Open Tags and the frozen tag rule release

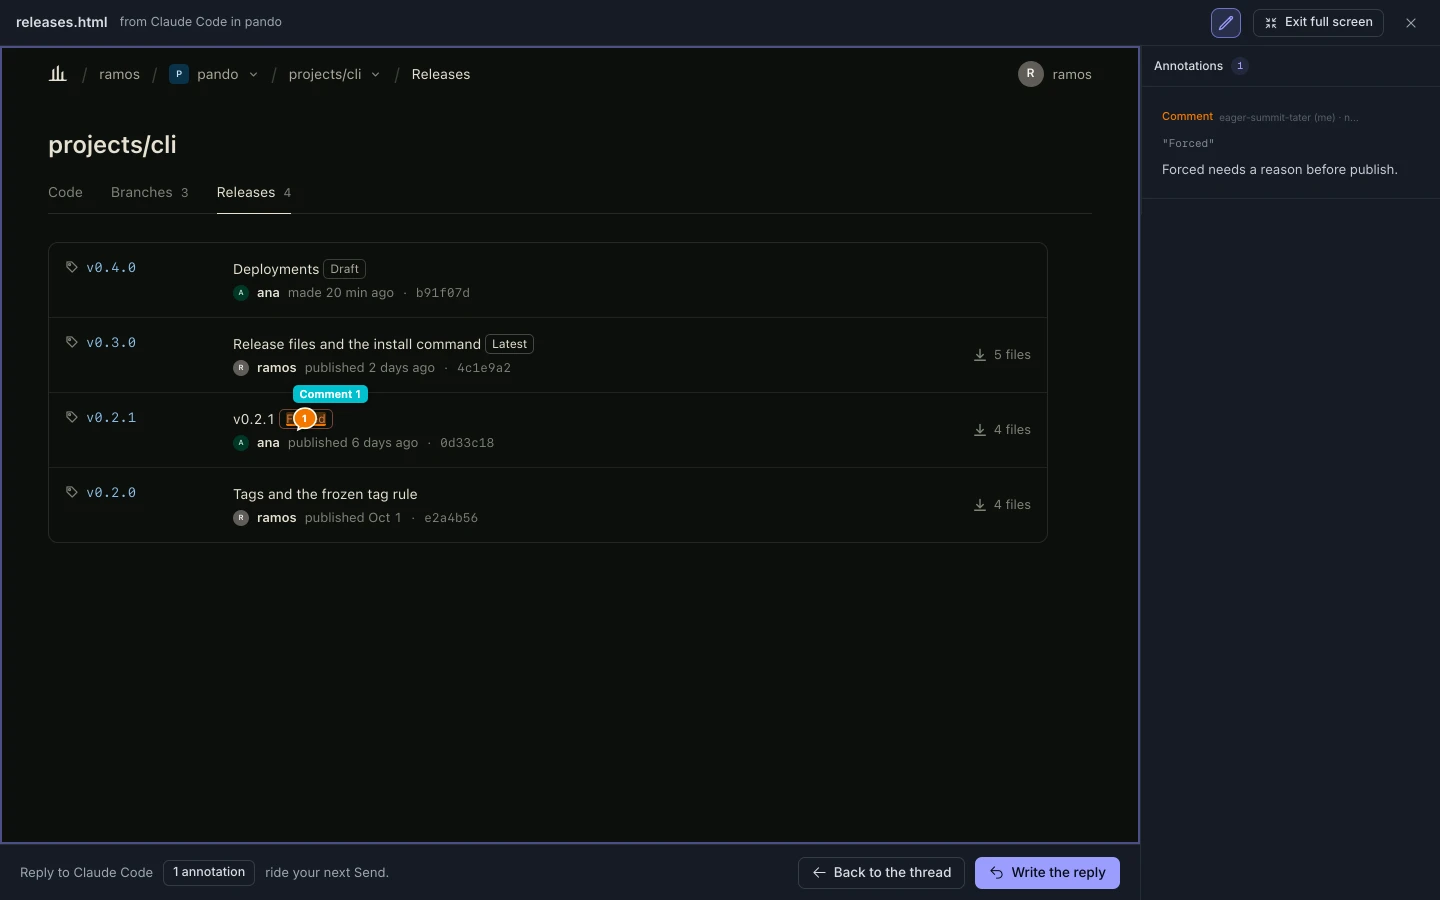pyautogui.click(x=325, y=494)
